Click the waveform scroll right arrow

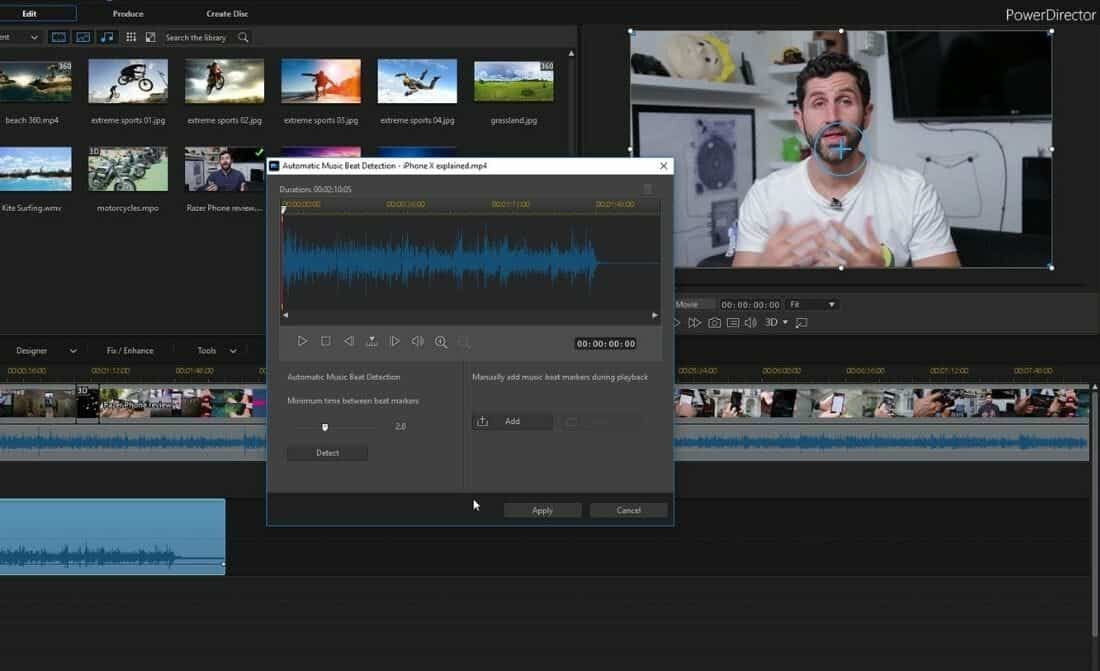coord(655,315)
